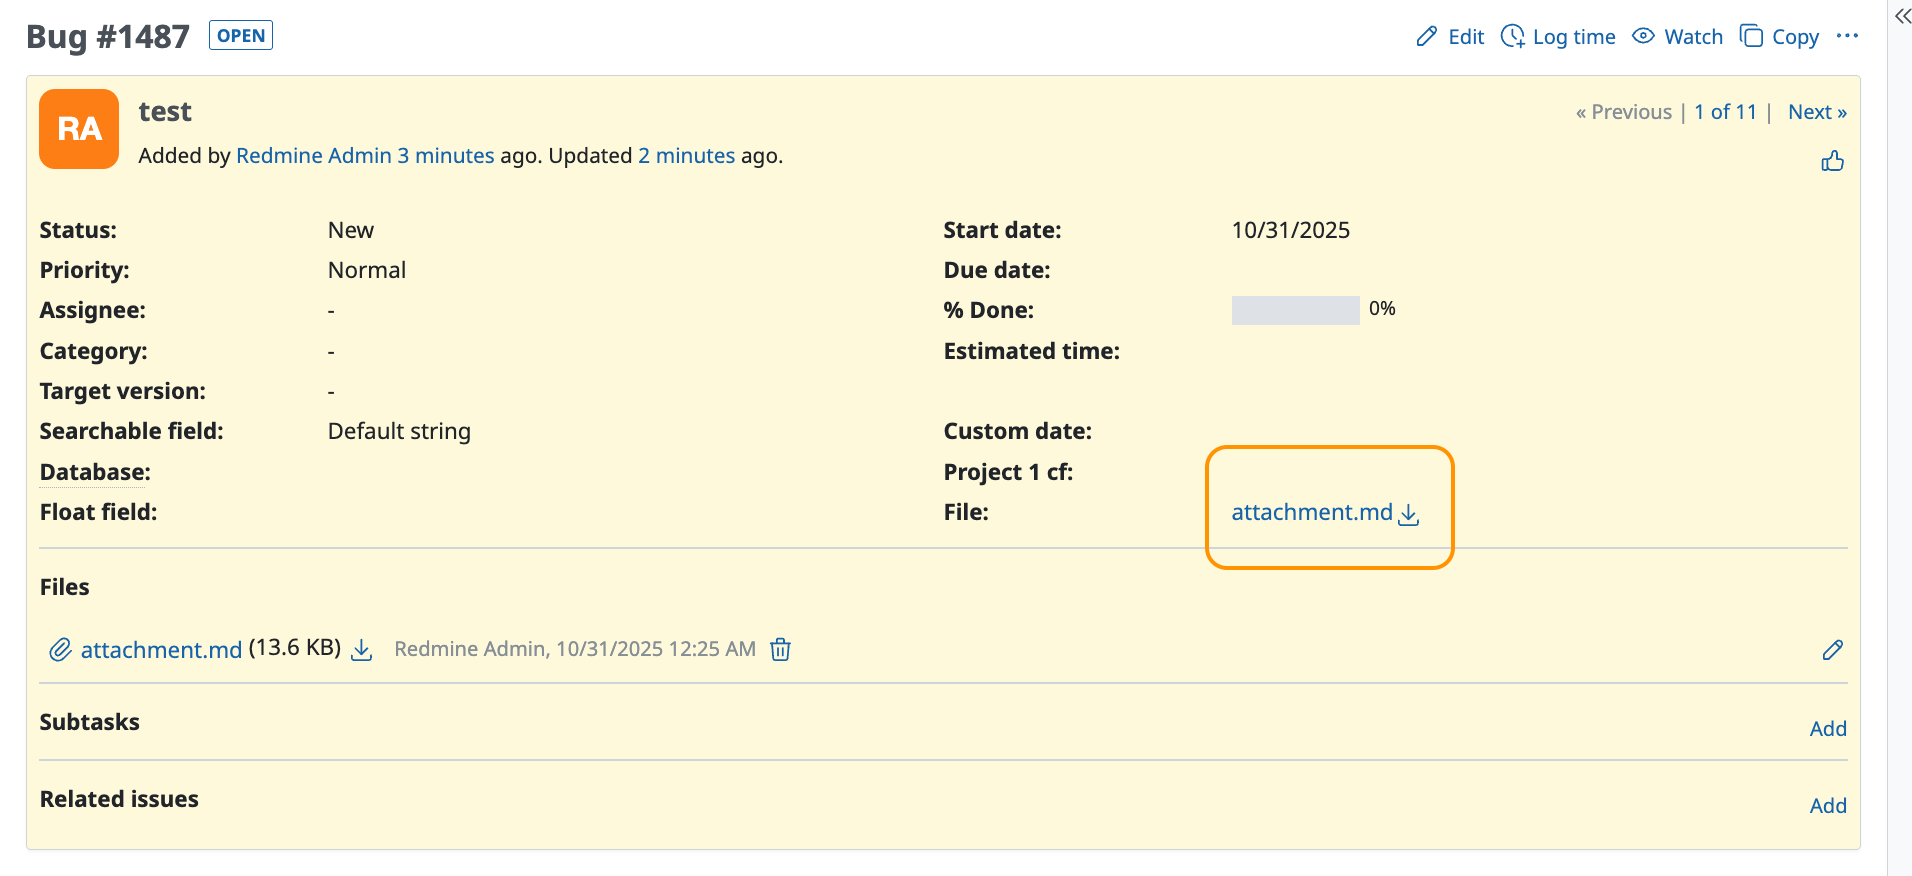Click the '2 minutes' updated time link
The width and height of the screenshot is (1912, 876).
click(686, 156)
